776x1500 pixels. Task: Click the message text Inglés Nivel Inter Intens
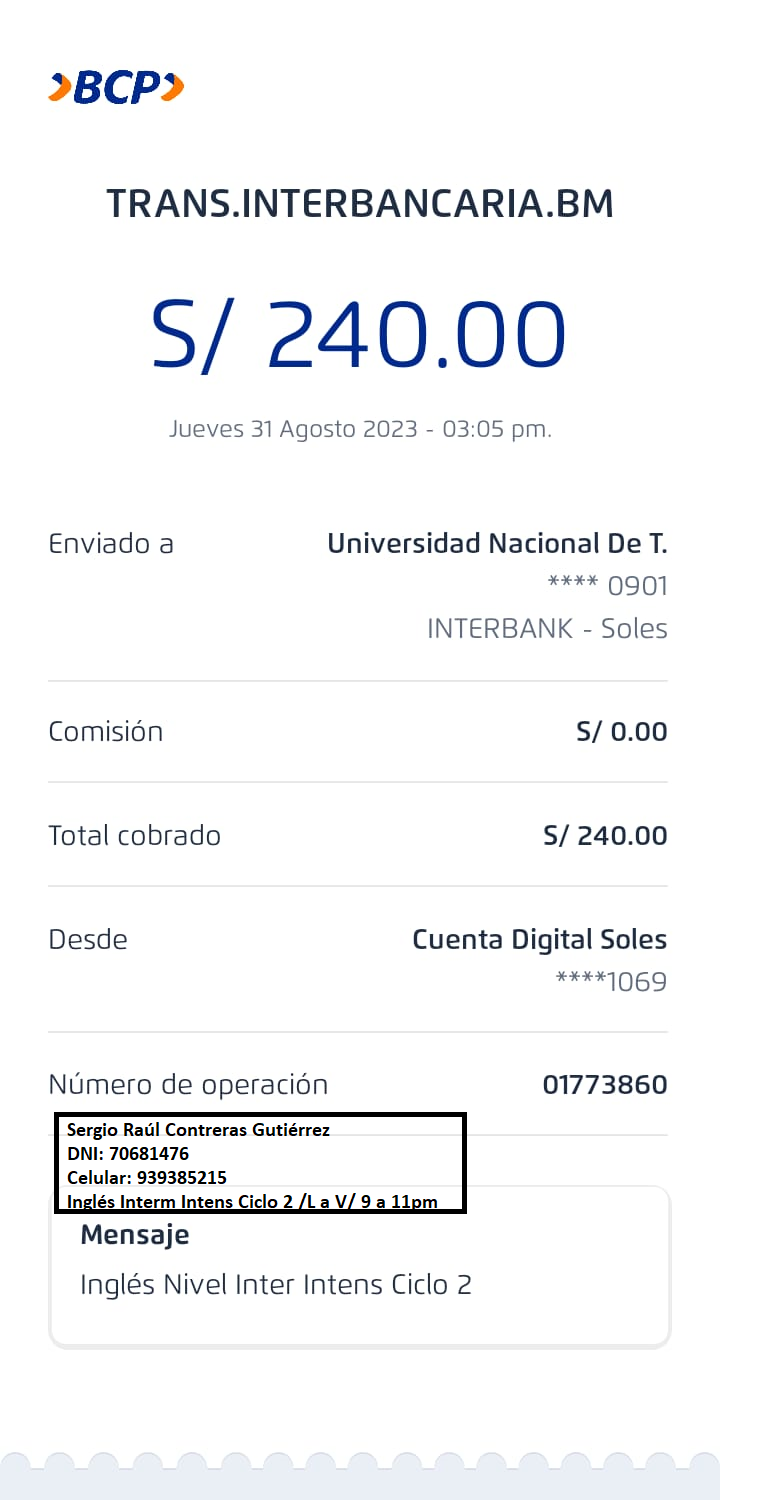click(x=275, y=1284)
